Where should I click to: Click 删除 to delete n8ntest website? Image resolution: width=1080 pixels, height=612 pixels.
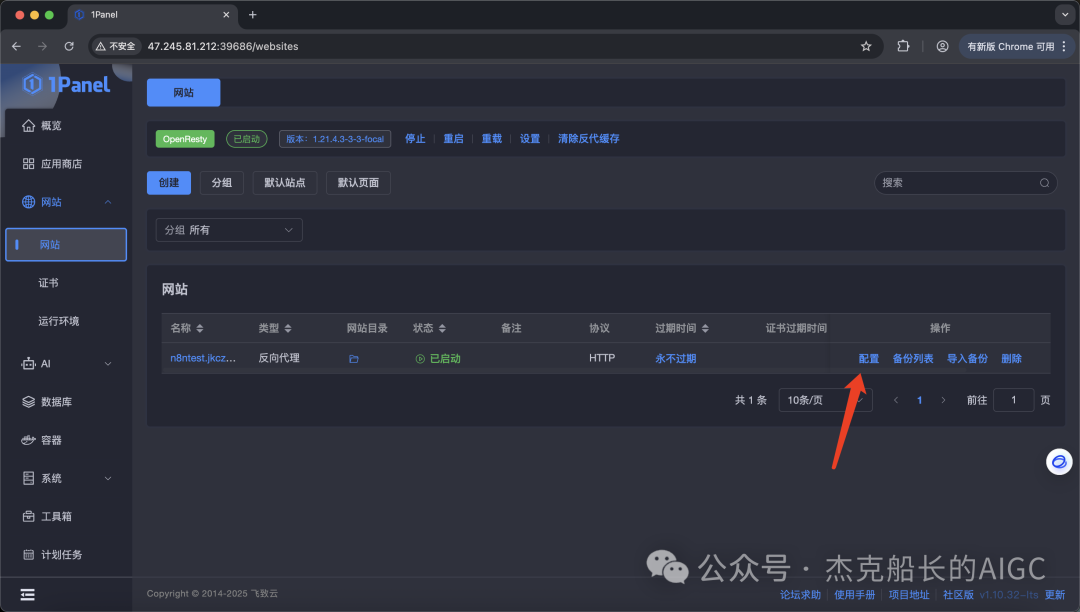point(1011,359)
